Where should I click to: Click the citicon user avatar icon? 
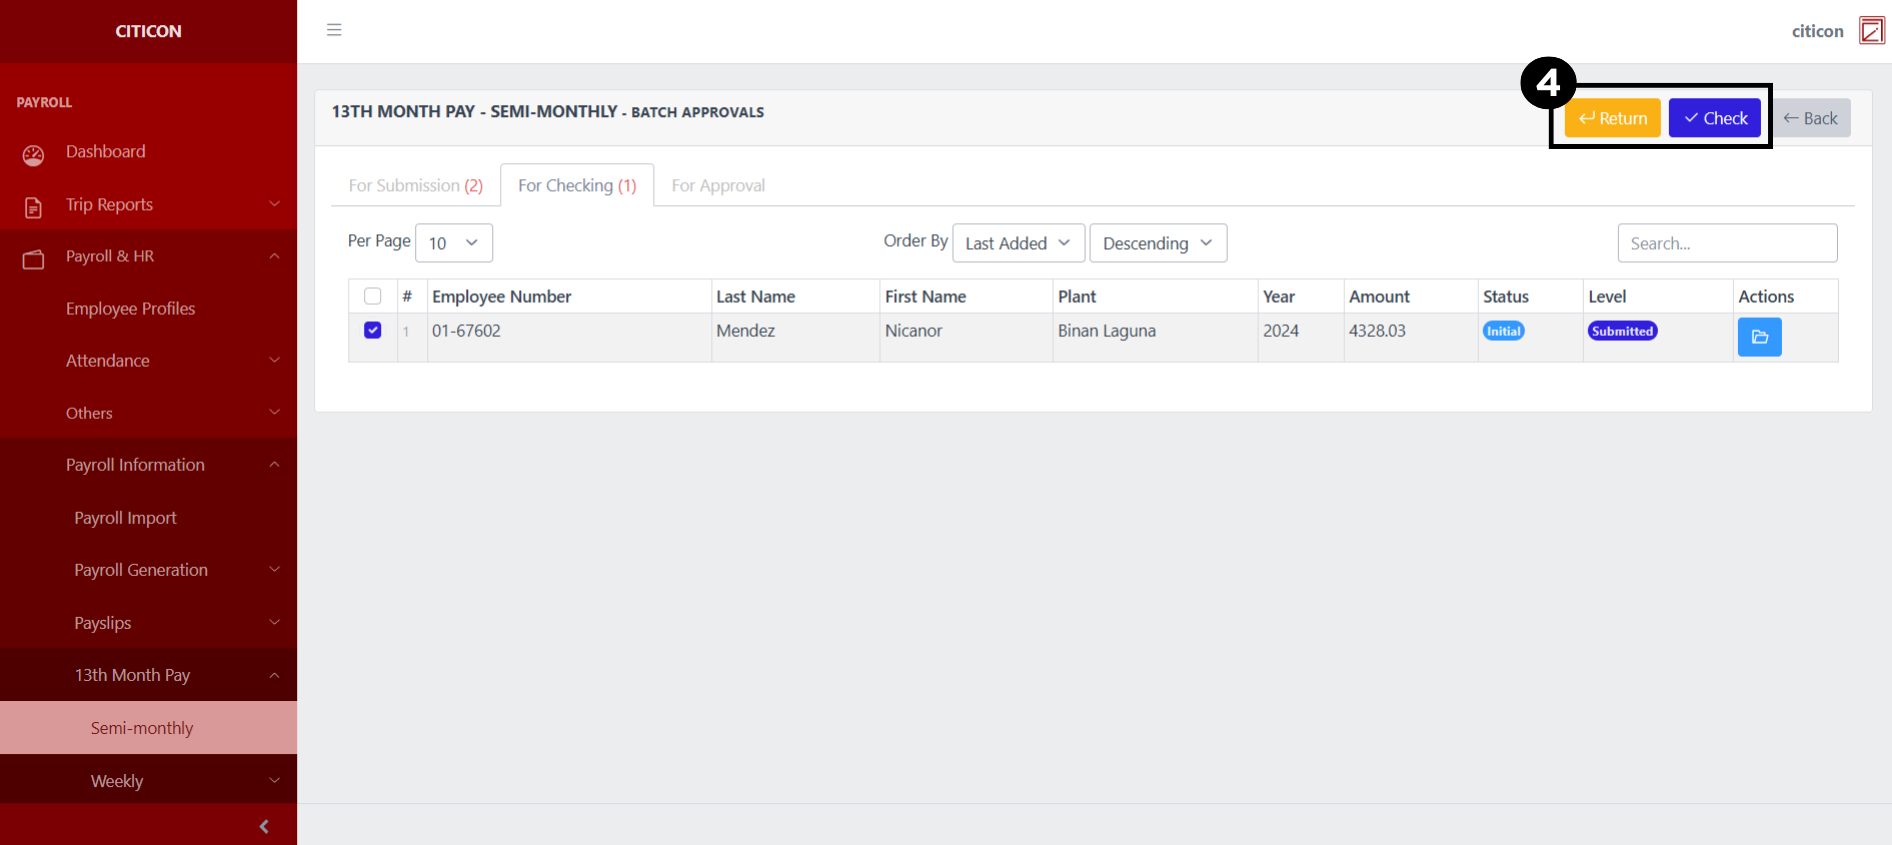pos(1871,31)
